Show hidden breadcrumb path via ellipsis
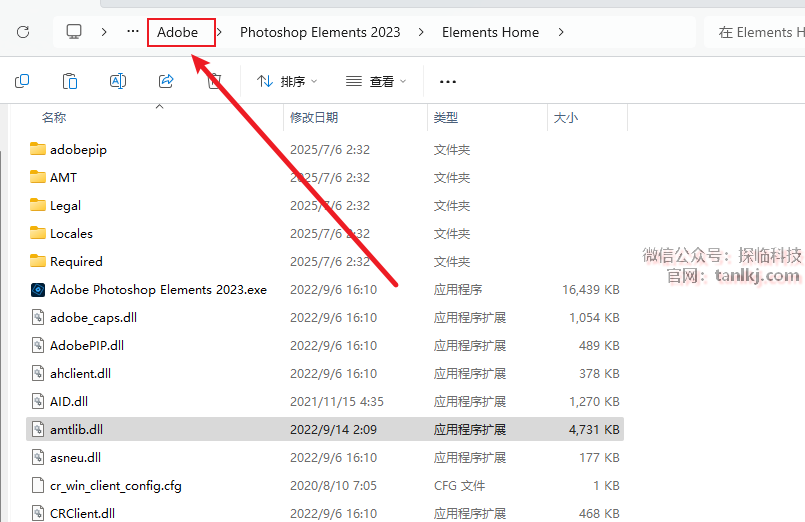Screen dimensions: 805x522 133,32
